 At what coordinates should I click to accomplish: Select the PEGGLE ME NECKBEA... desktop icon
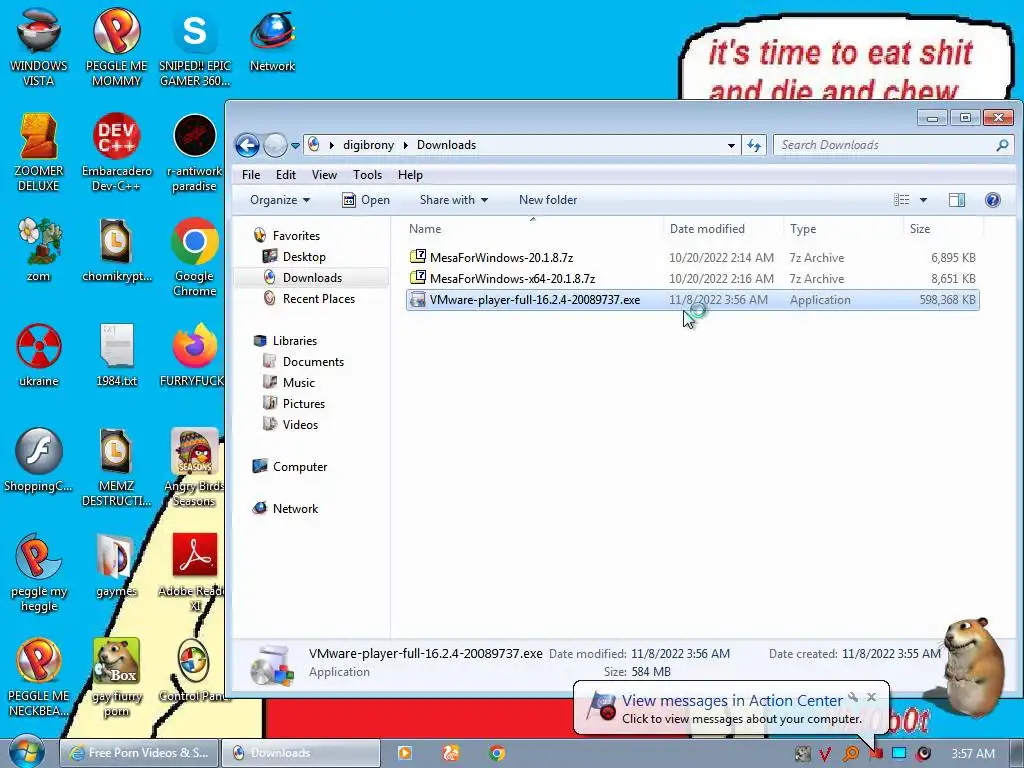pos(39,677)
